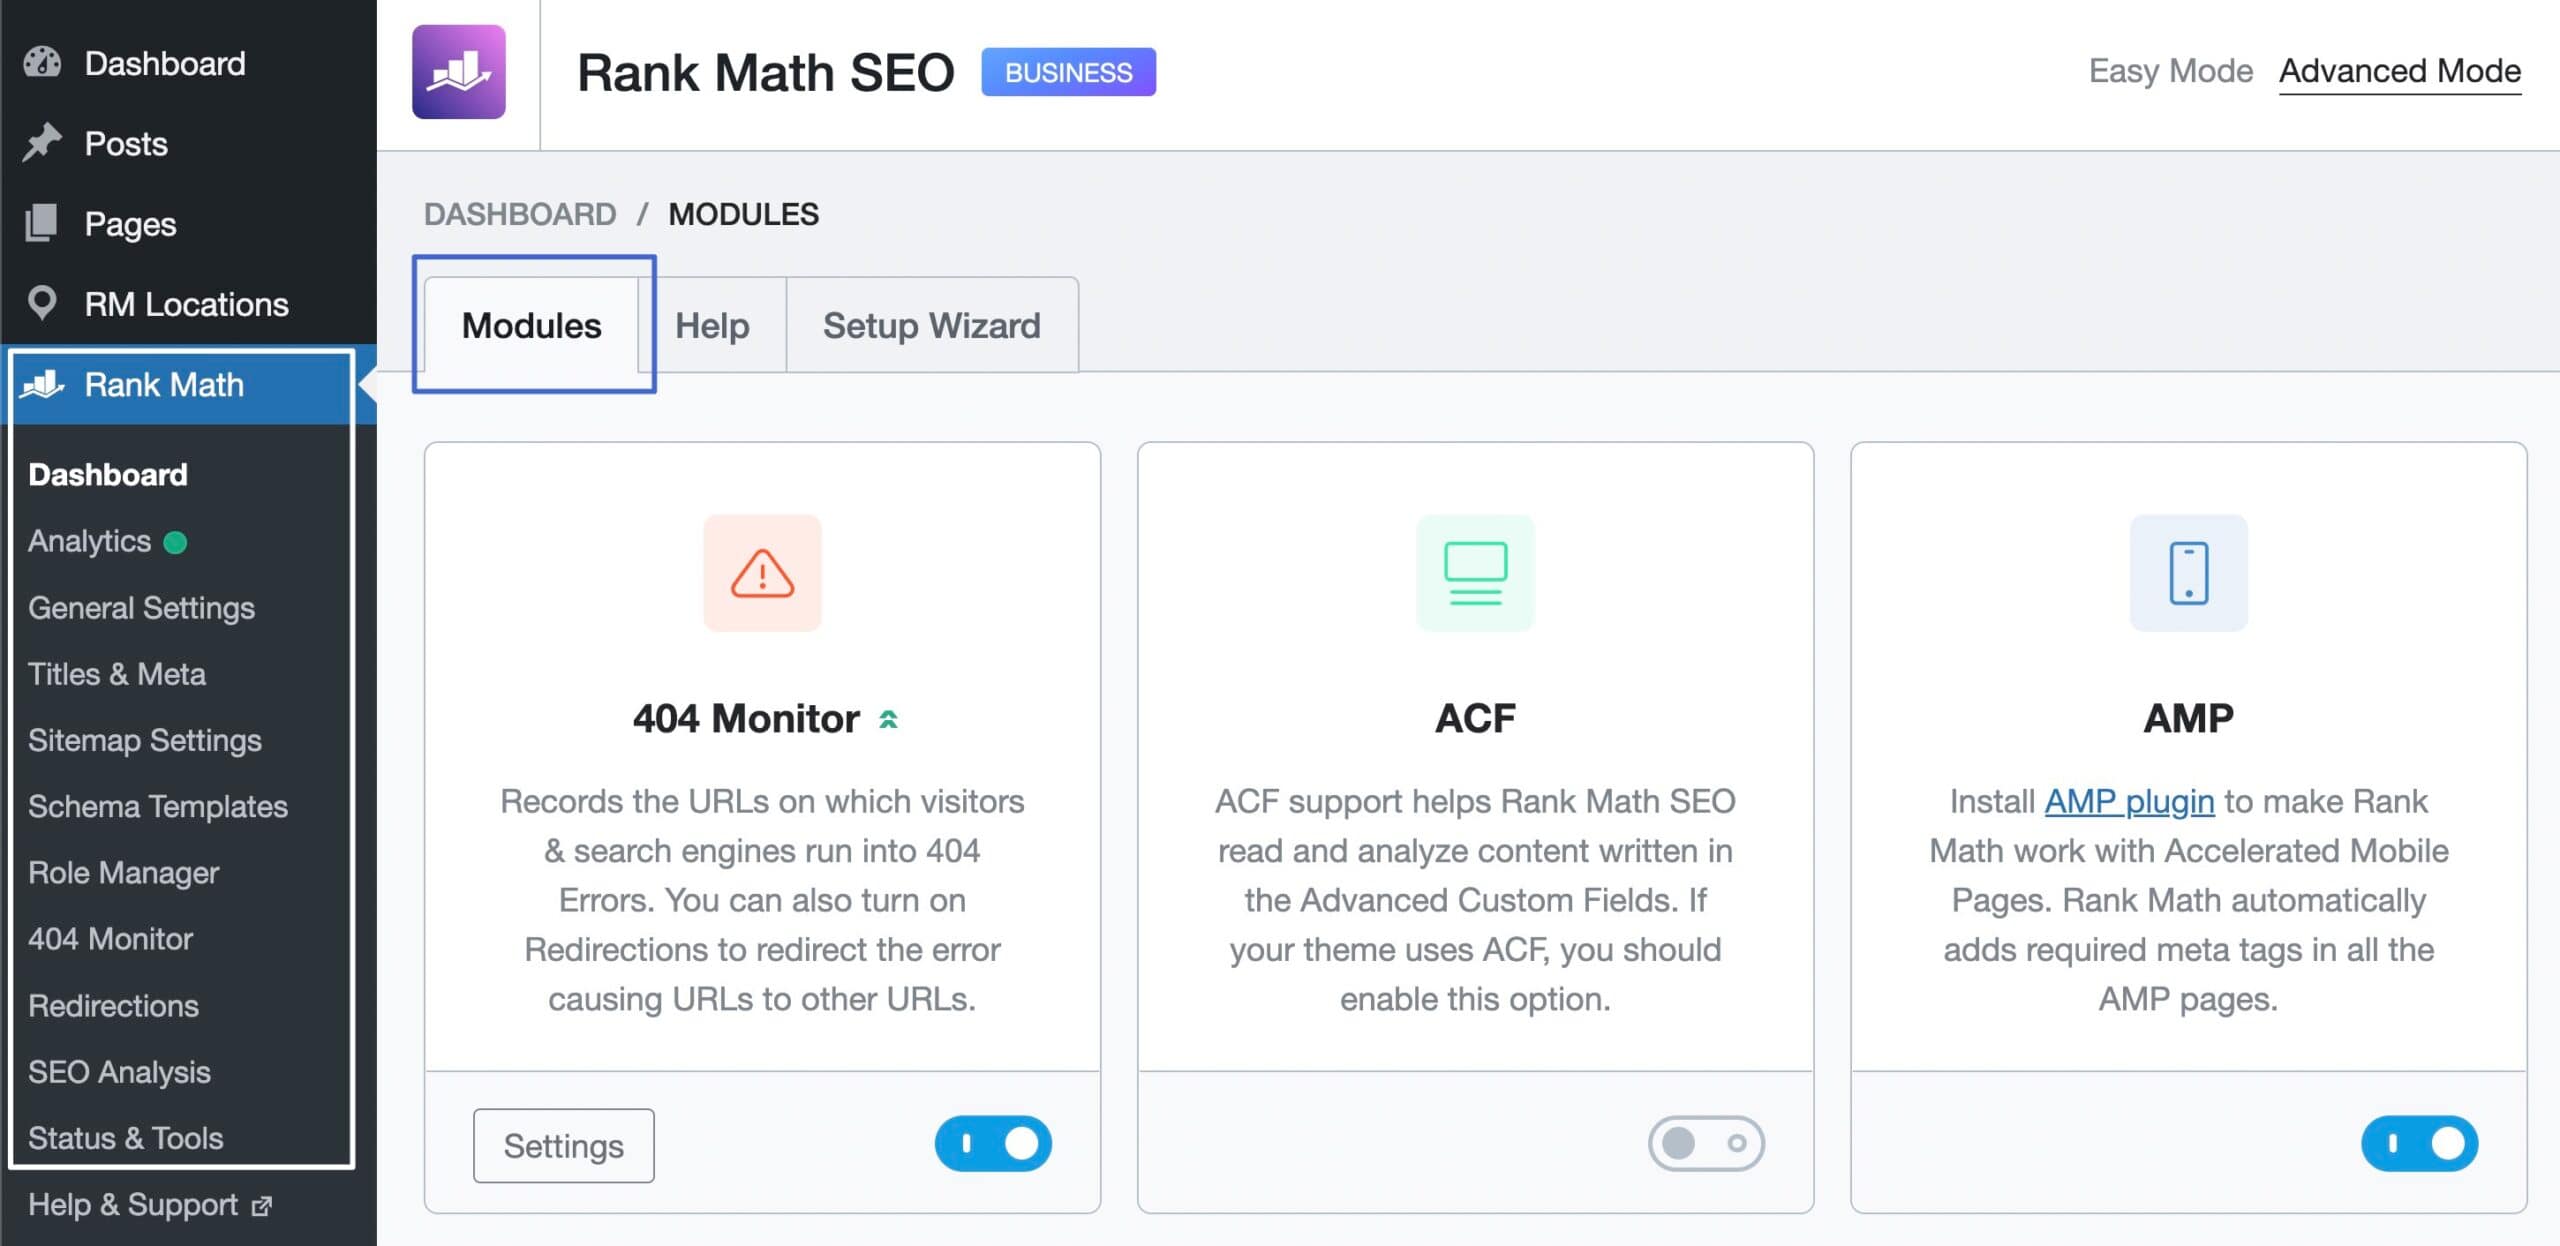Click the Posts pin icon

(x=40, y=143)
